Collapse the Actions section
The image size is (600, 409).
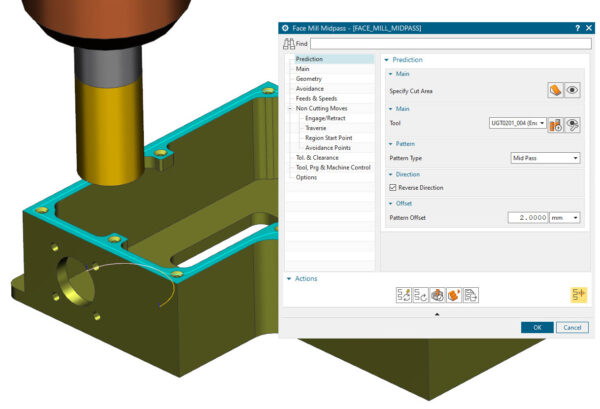point(290,278)
